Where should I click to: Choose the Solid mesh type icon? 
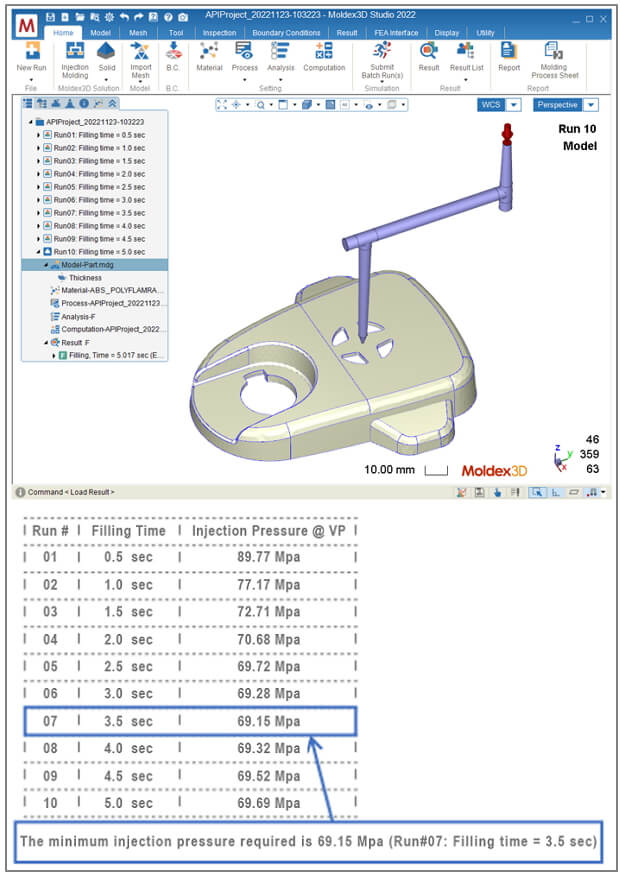point(106,51)
